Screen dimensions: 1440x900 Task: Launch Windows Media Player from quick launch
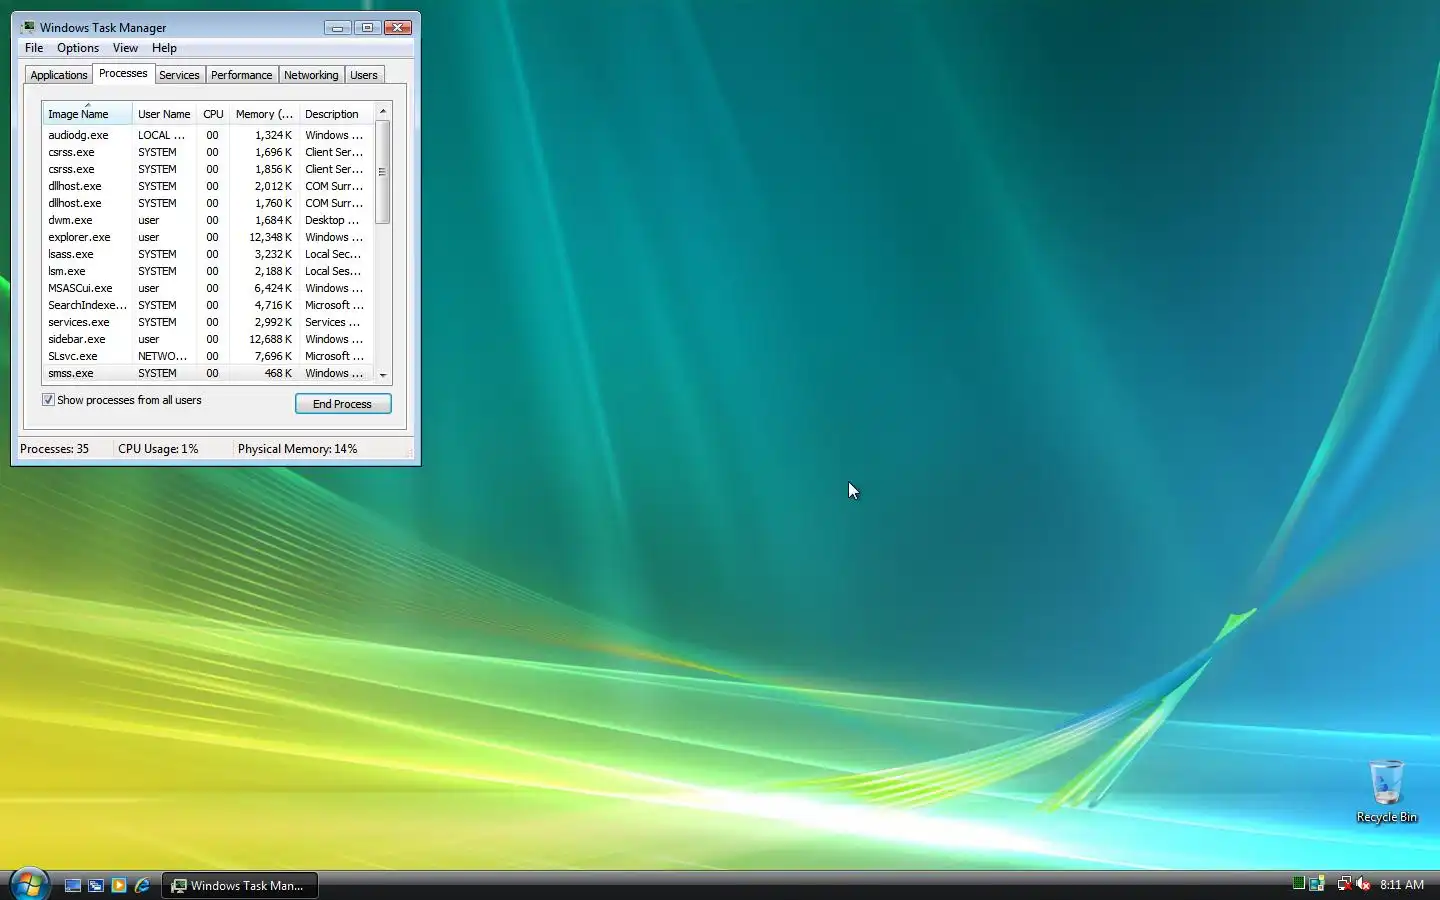pyautogui.click(x=119, y=885)
